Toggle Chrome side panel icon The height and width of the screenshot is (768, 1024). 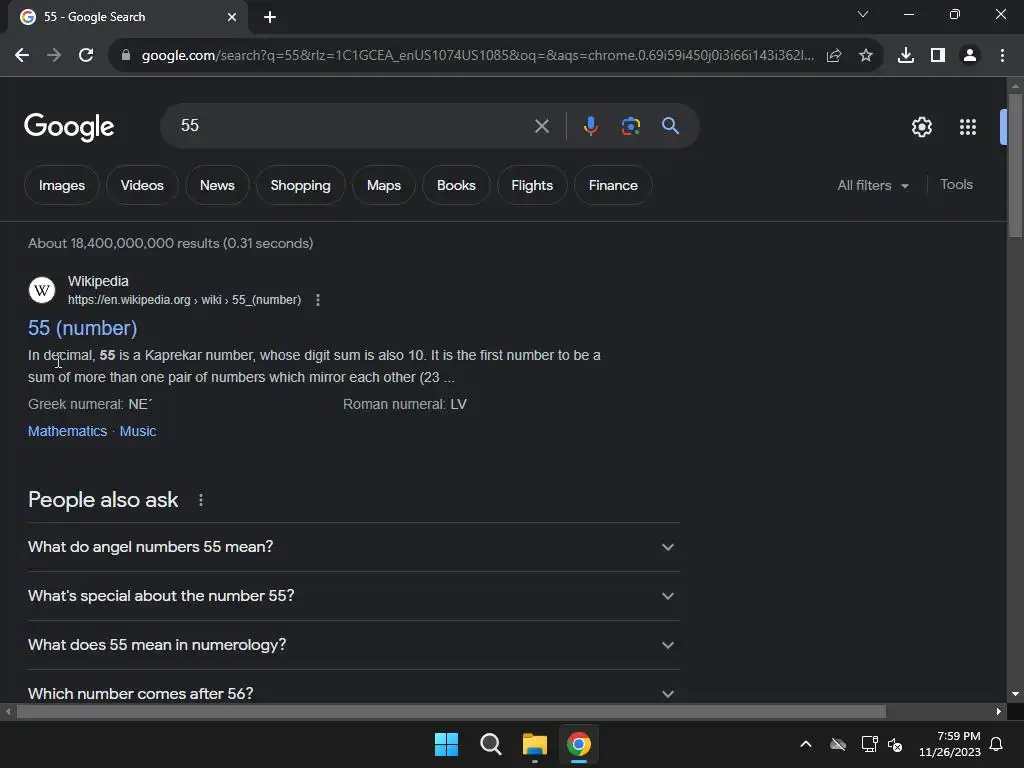(938, 56)
